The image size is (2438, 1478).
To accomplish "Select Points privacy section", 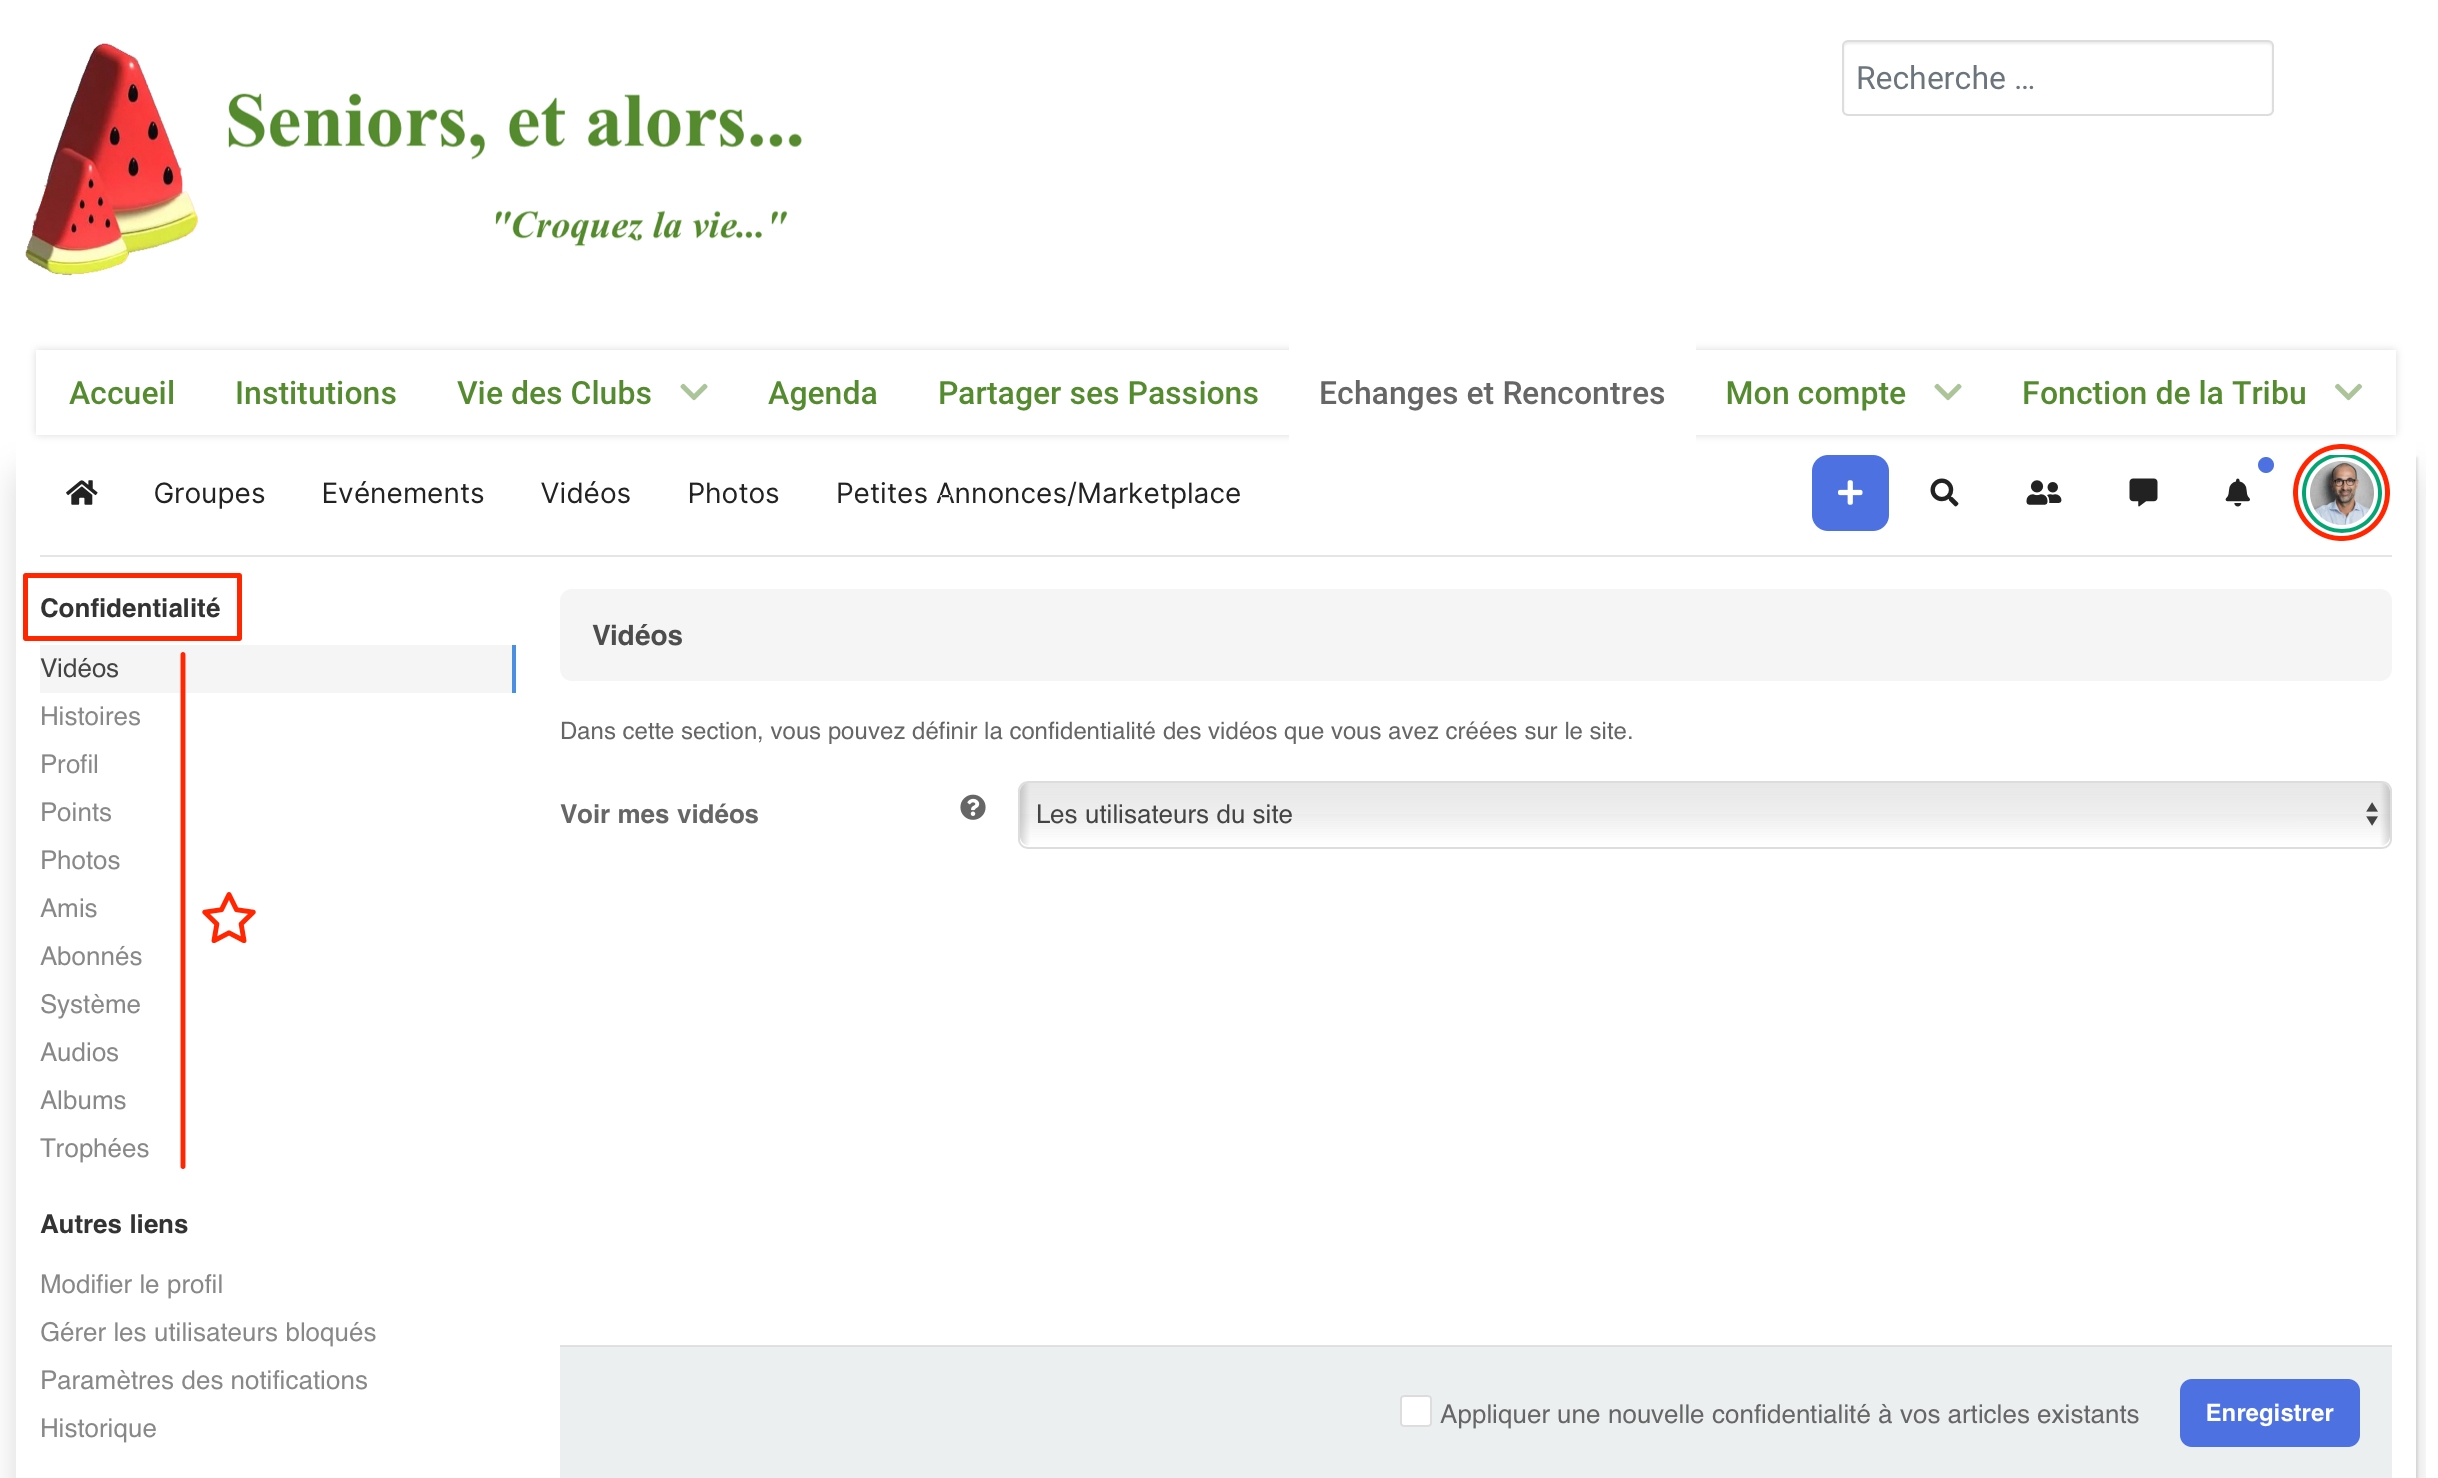I will tap(76, 812).
